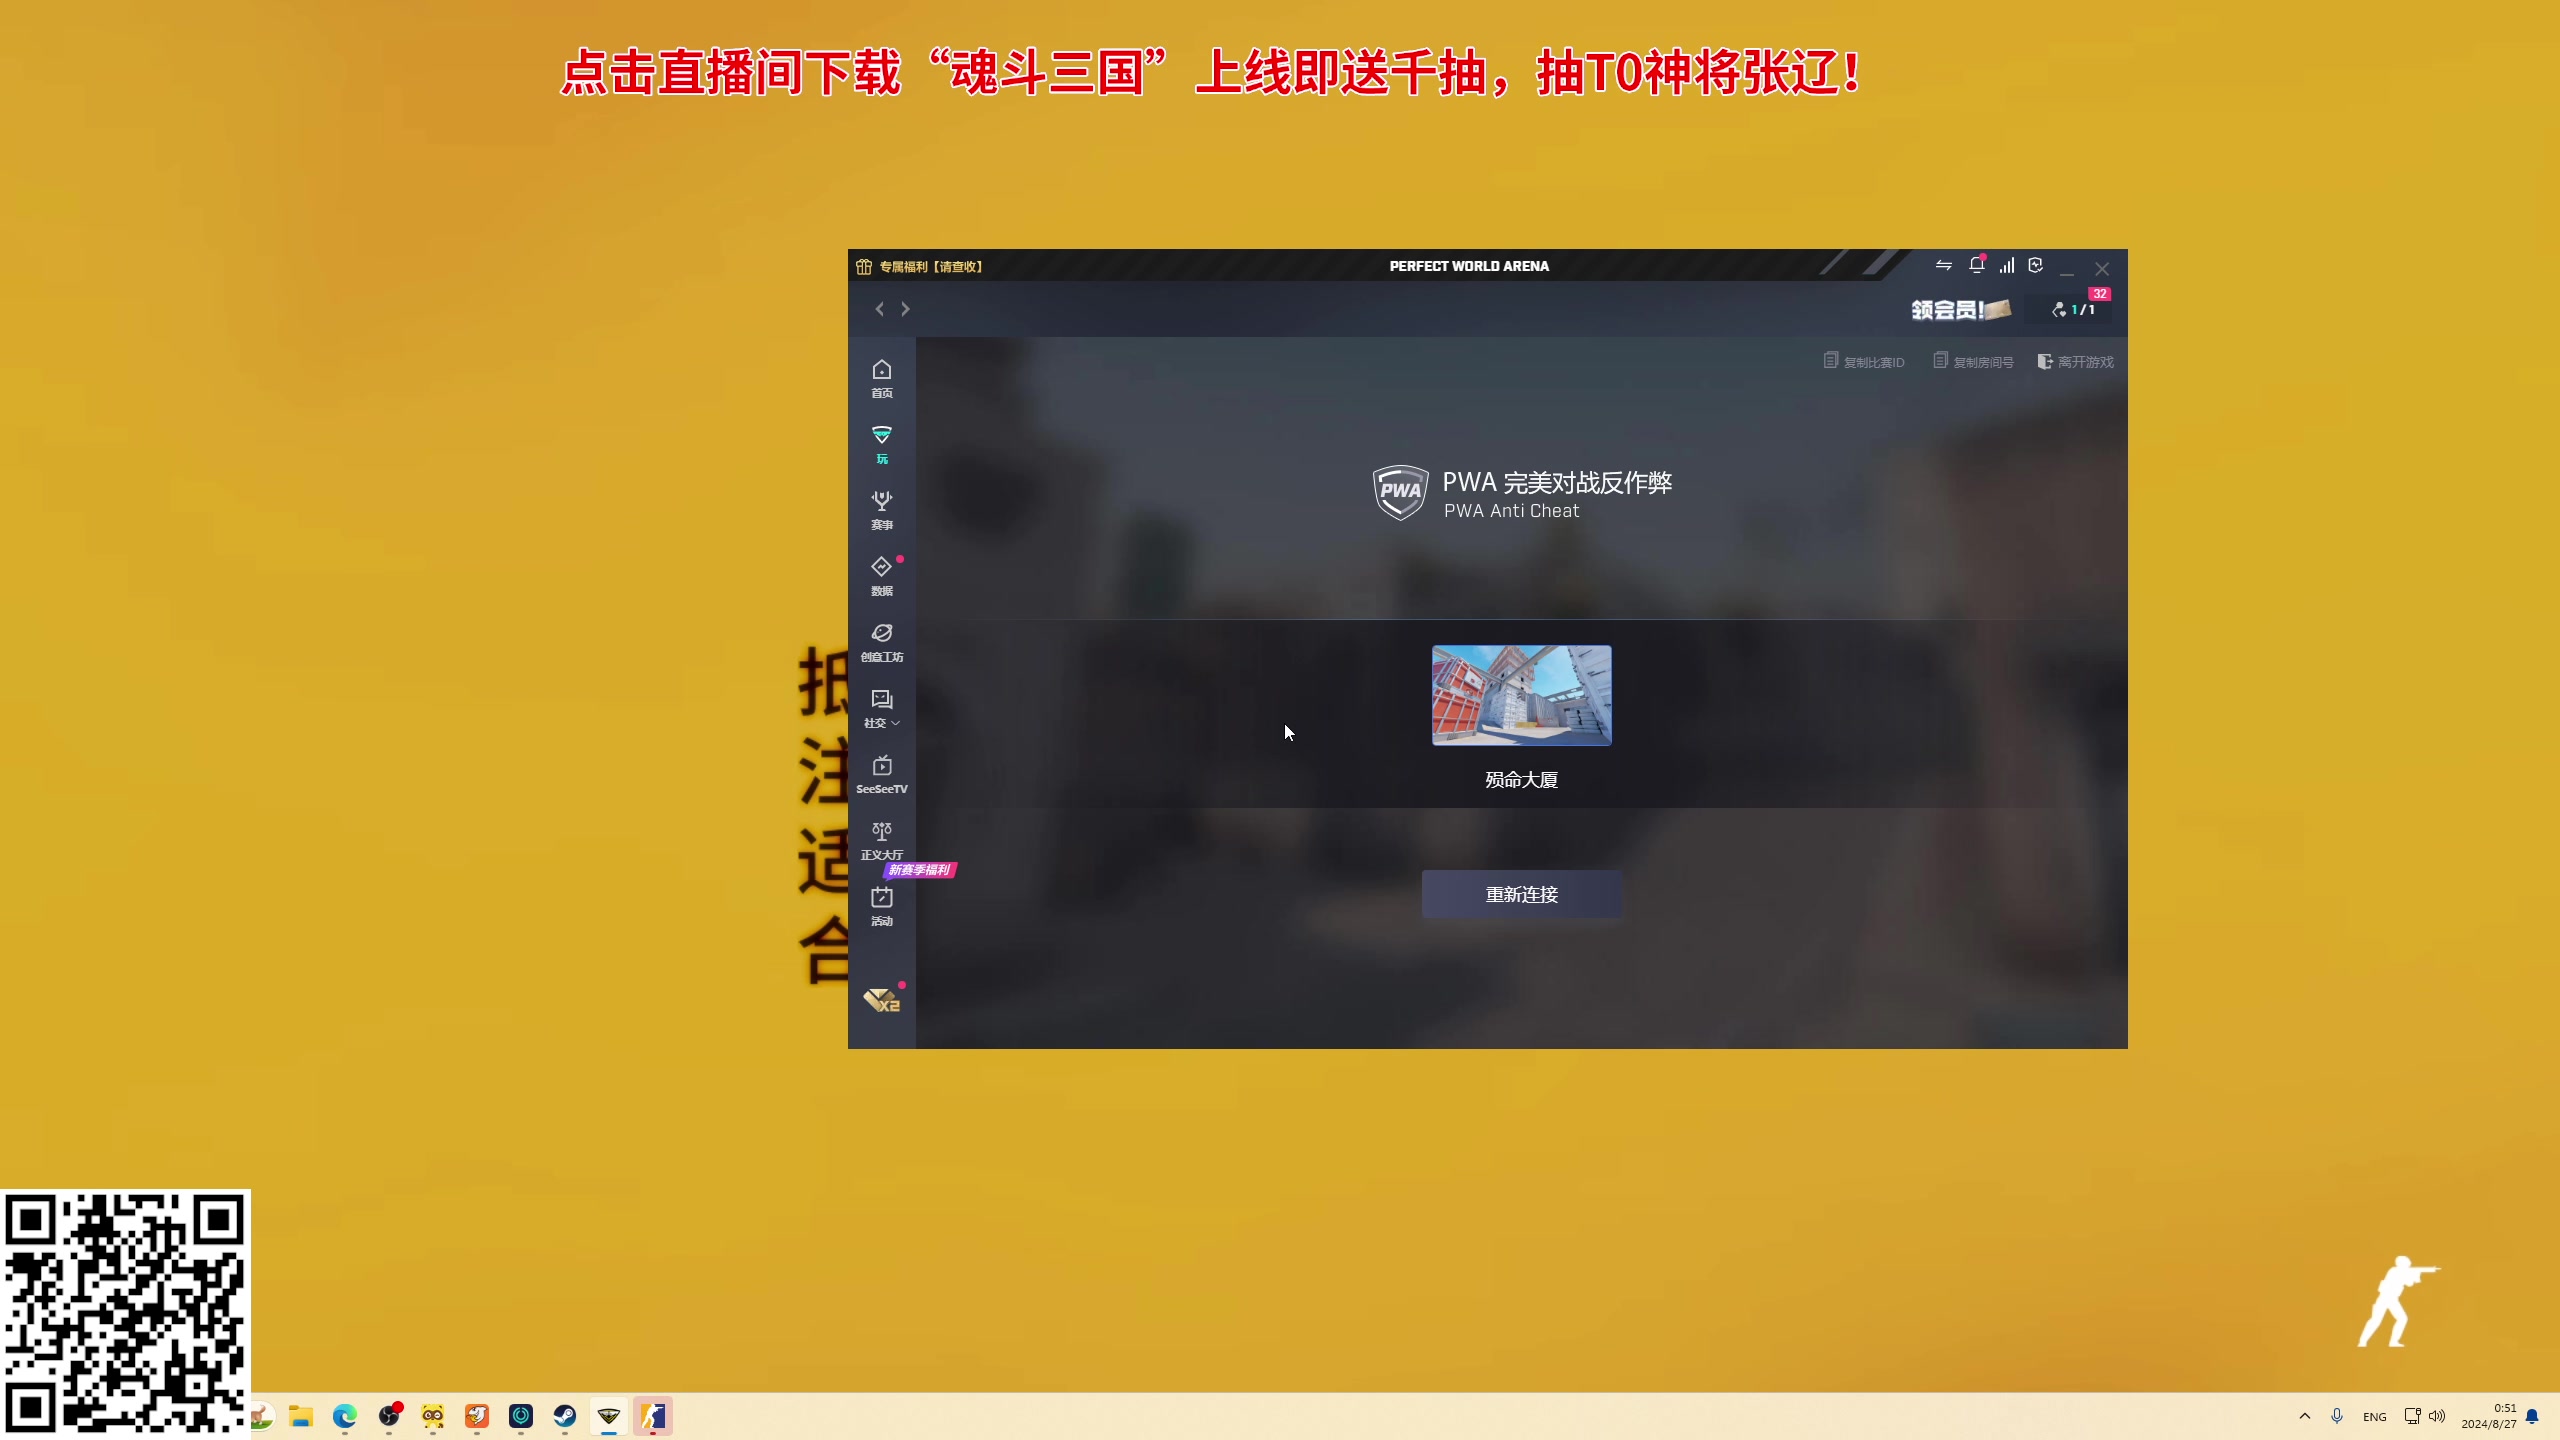
Task: Navigate forward with the right arrow
Action: tap(905, 309)
